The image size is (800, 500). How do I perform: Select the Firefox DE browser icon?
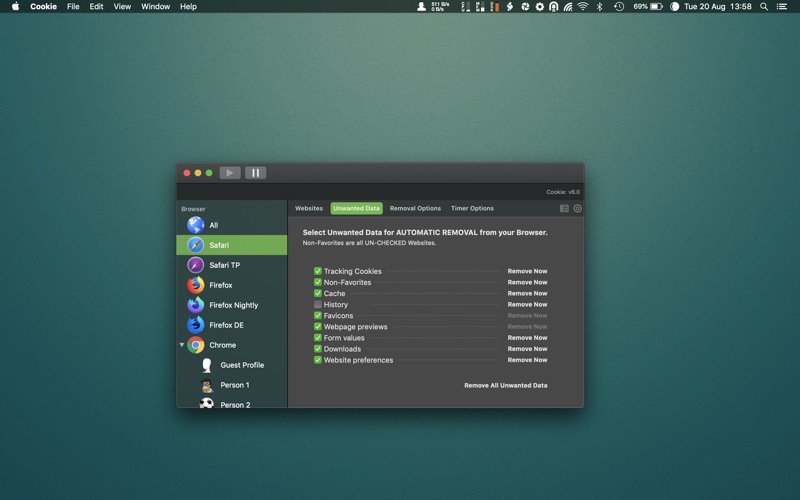[196, 325]
